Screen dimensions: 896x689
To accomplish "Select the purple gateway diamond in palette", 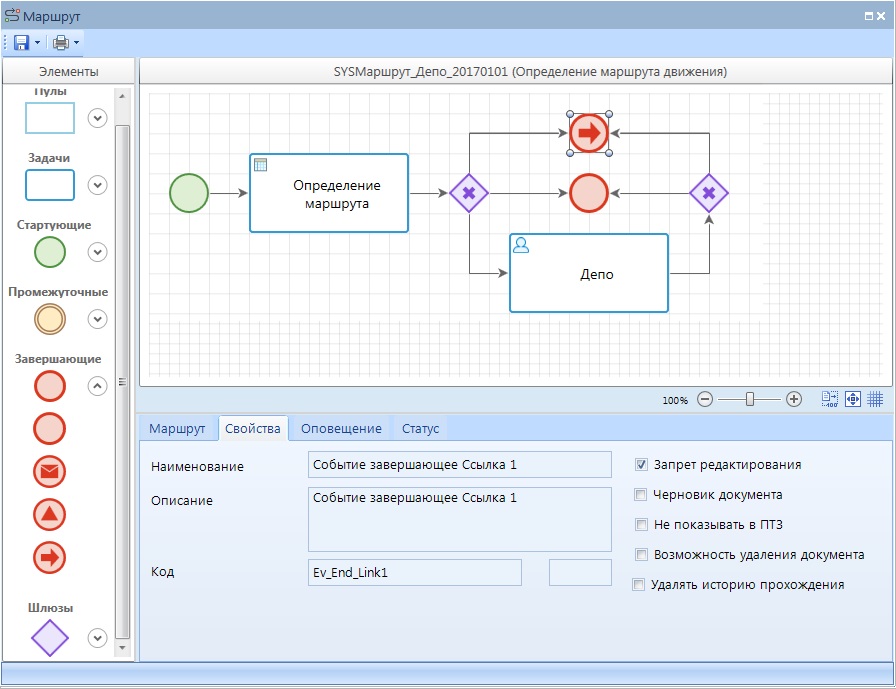I will [x=50, y=637].
